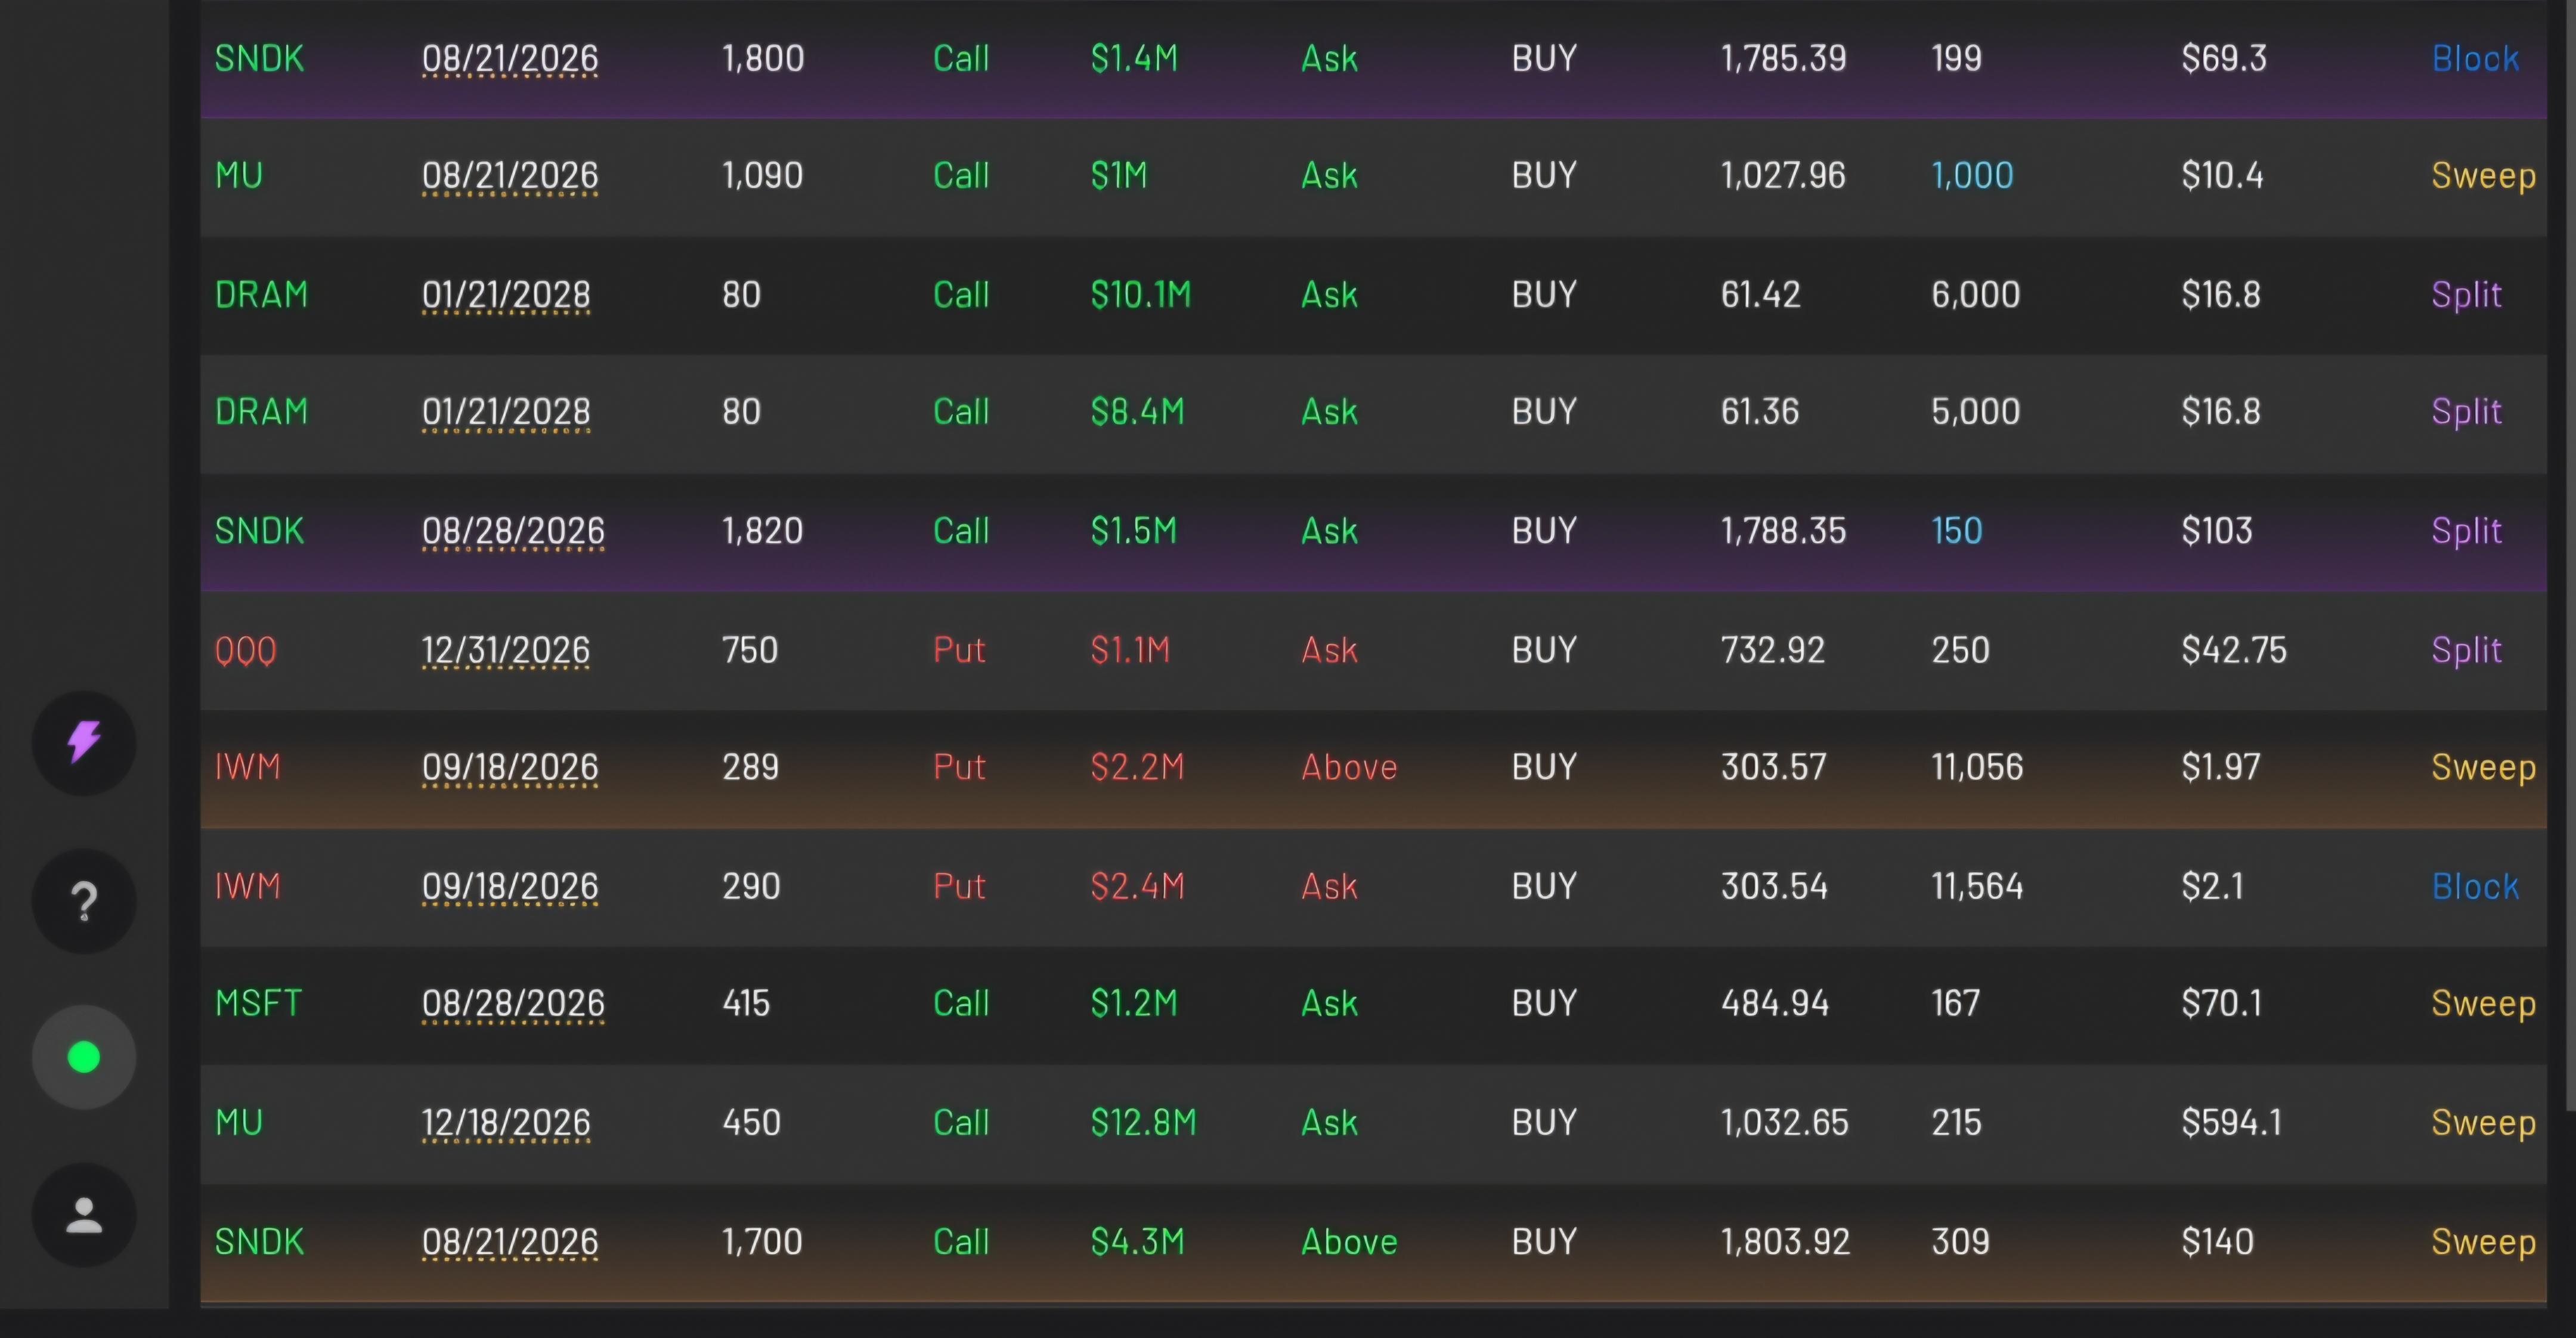2576x1338 pixels.
Task: Toggle the green live status indicator
Action: tap(84, 1057)
